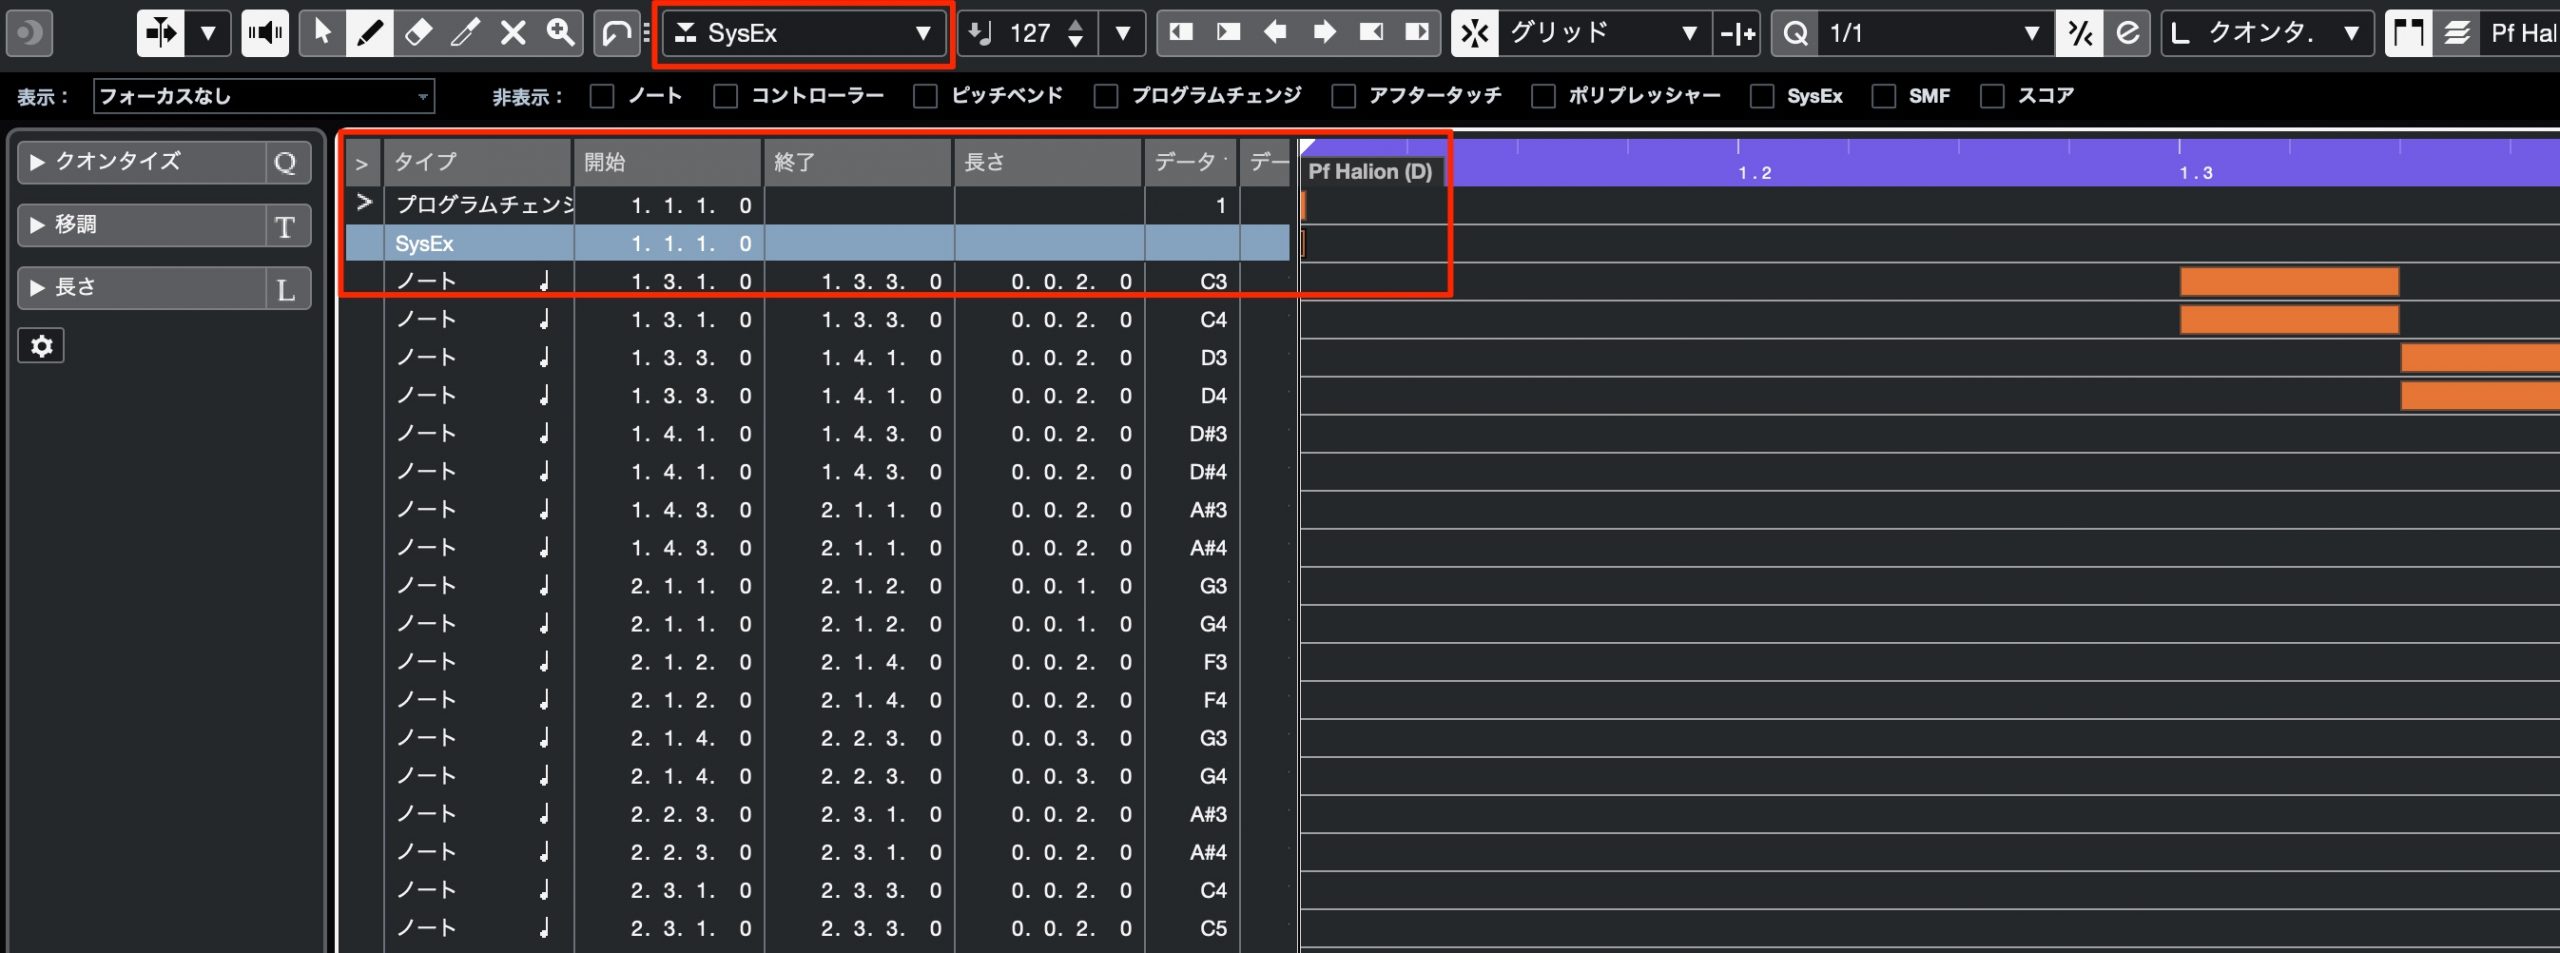Open the insert velocity preset dropdown arrow
Image resolution: width=2560 pixels, height=953 pixels.
click(x=1123, y=33)
